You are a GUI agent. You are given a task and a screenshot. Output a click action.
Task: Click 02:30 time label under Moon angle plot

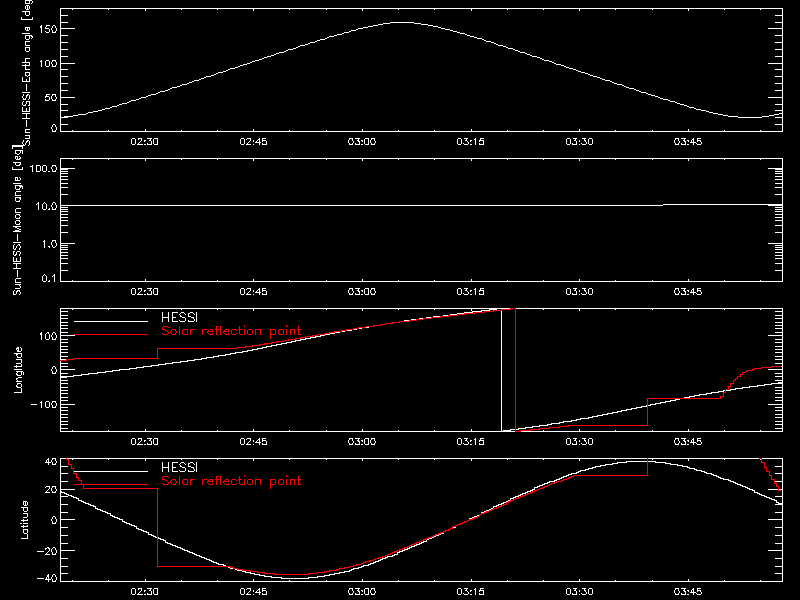point(144,291)
